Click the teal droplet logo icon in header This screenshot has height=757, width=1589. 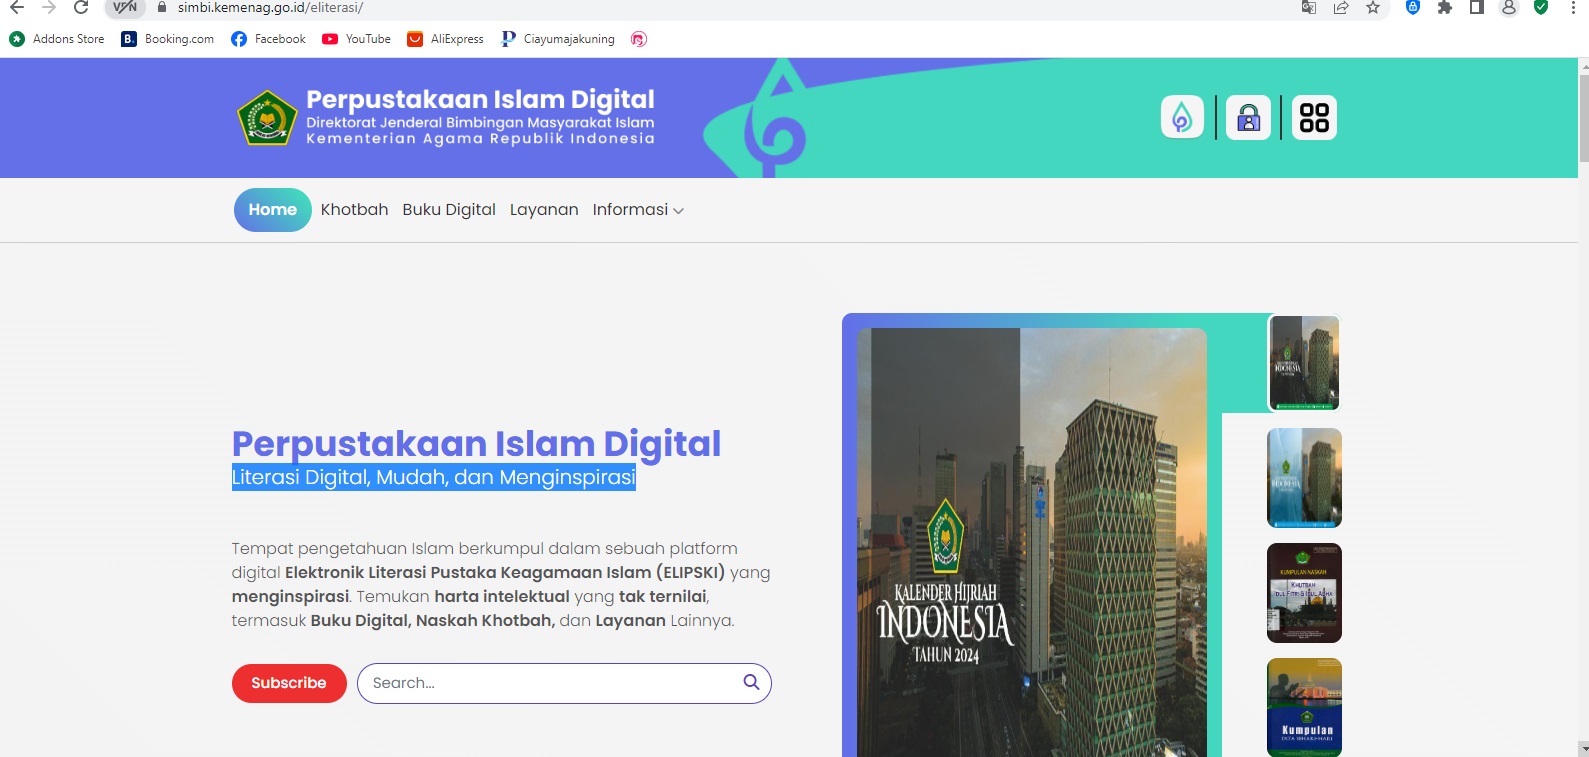click(1181, 118)
